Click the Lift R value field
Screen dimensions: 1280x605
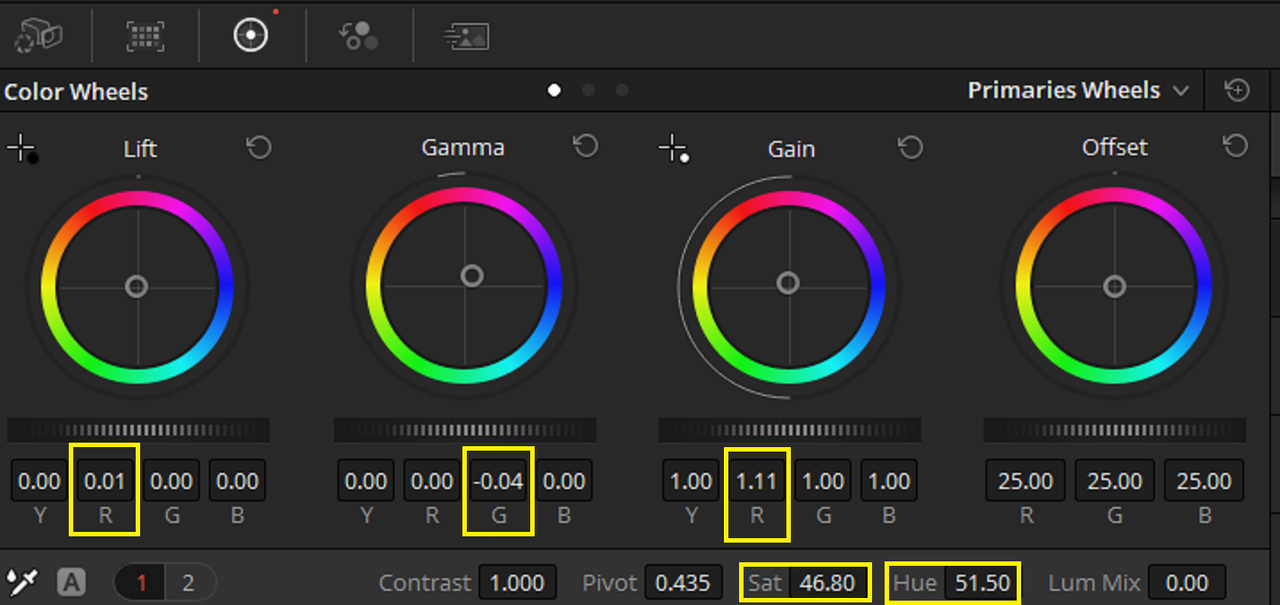click(x=105, y=481)
